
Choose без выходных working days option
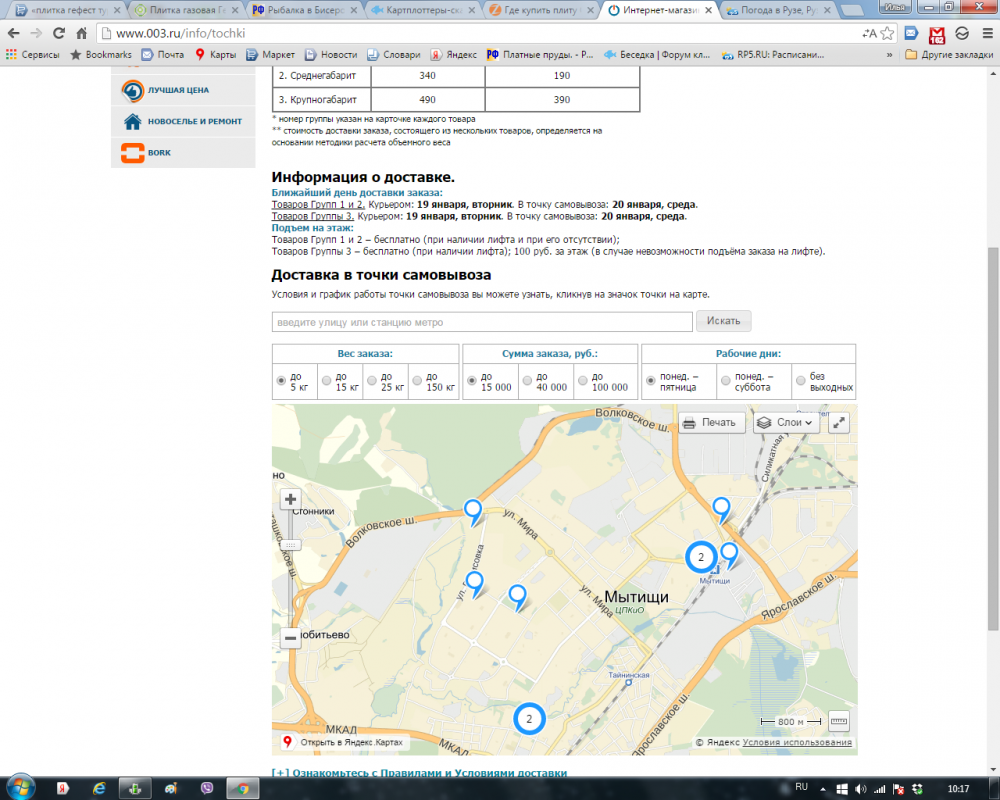pos(800,381)
